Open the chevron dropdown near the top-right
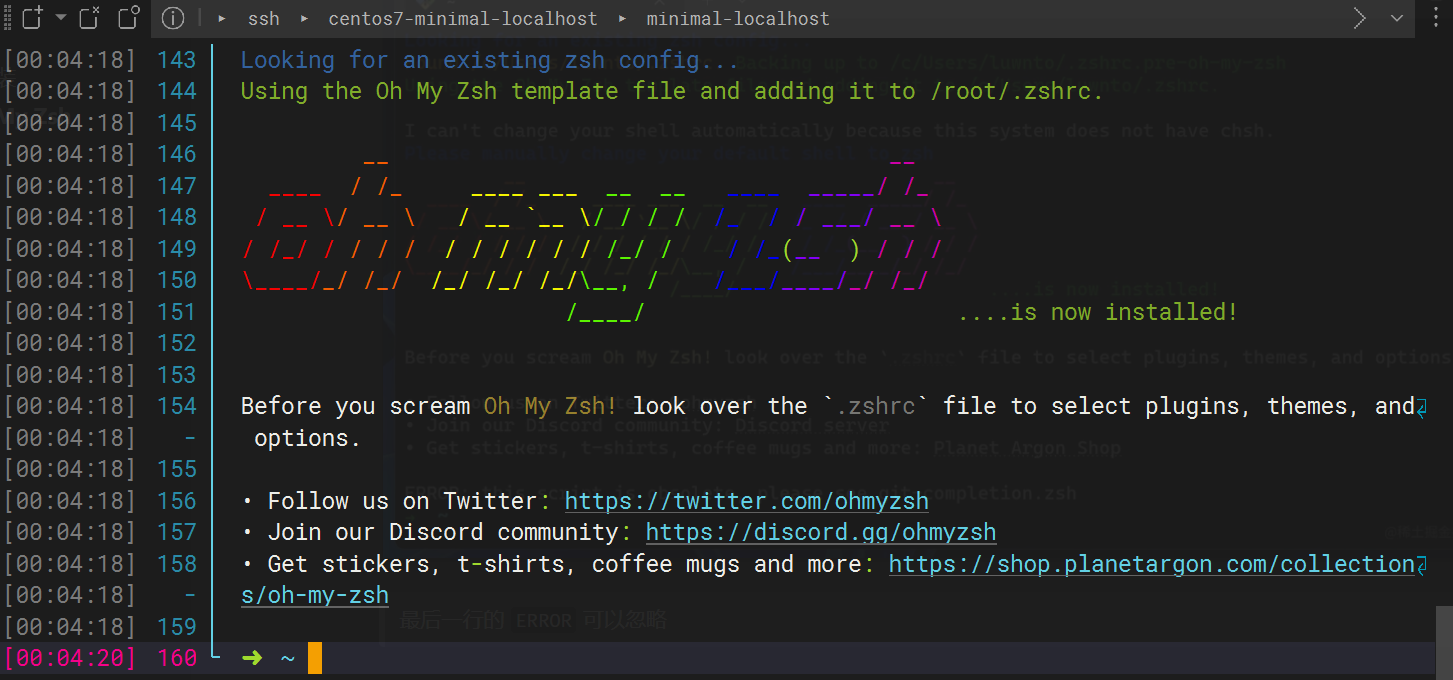The height and width of the screenshot is (680, 1453). click(1398, 17)
